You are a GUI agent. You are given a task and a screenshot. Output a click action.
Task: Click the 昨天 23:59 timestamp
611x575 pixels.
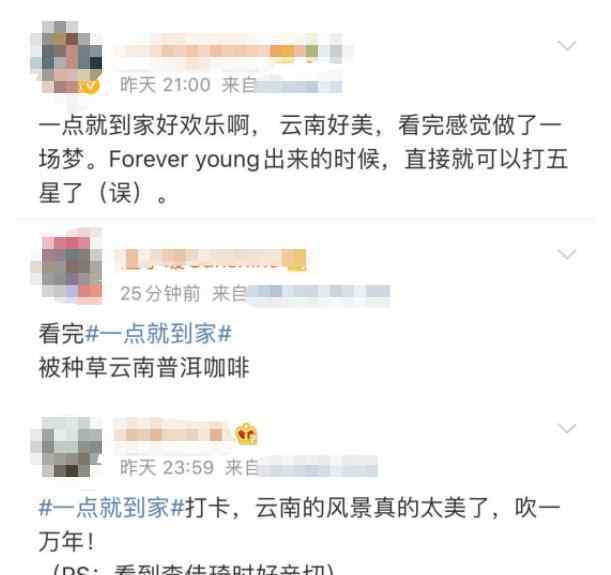[167, 467]
